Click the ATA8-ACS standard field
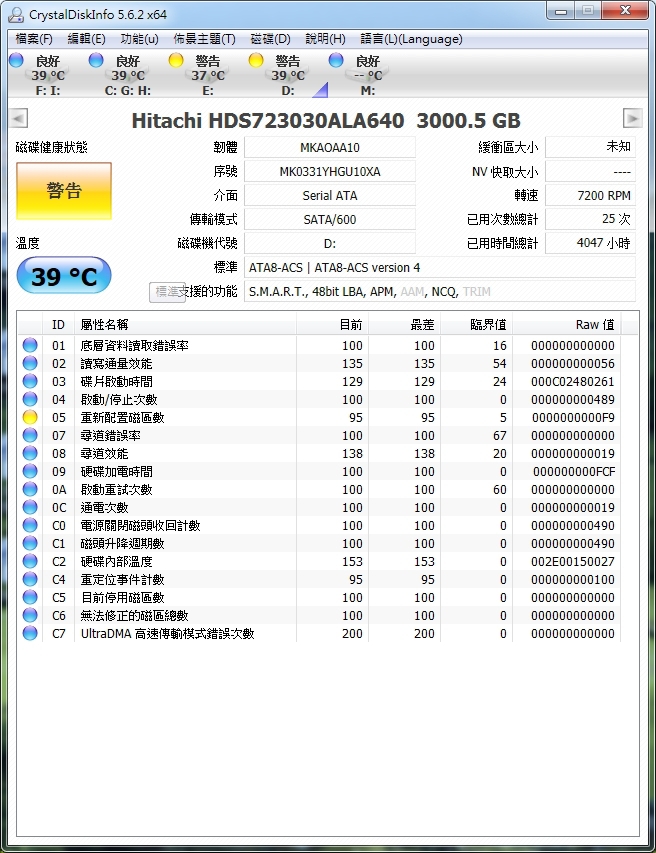This screenshot has height=853, width=656. pyautogui.click(x=440, y=267)
